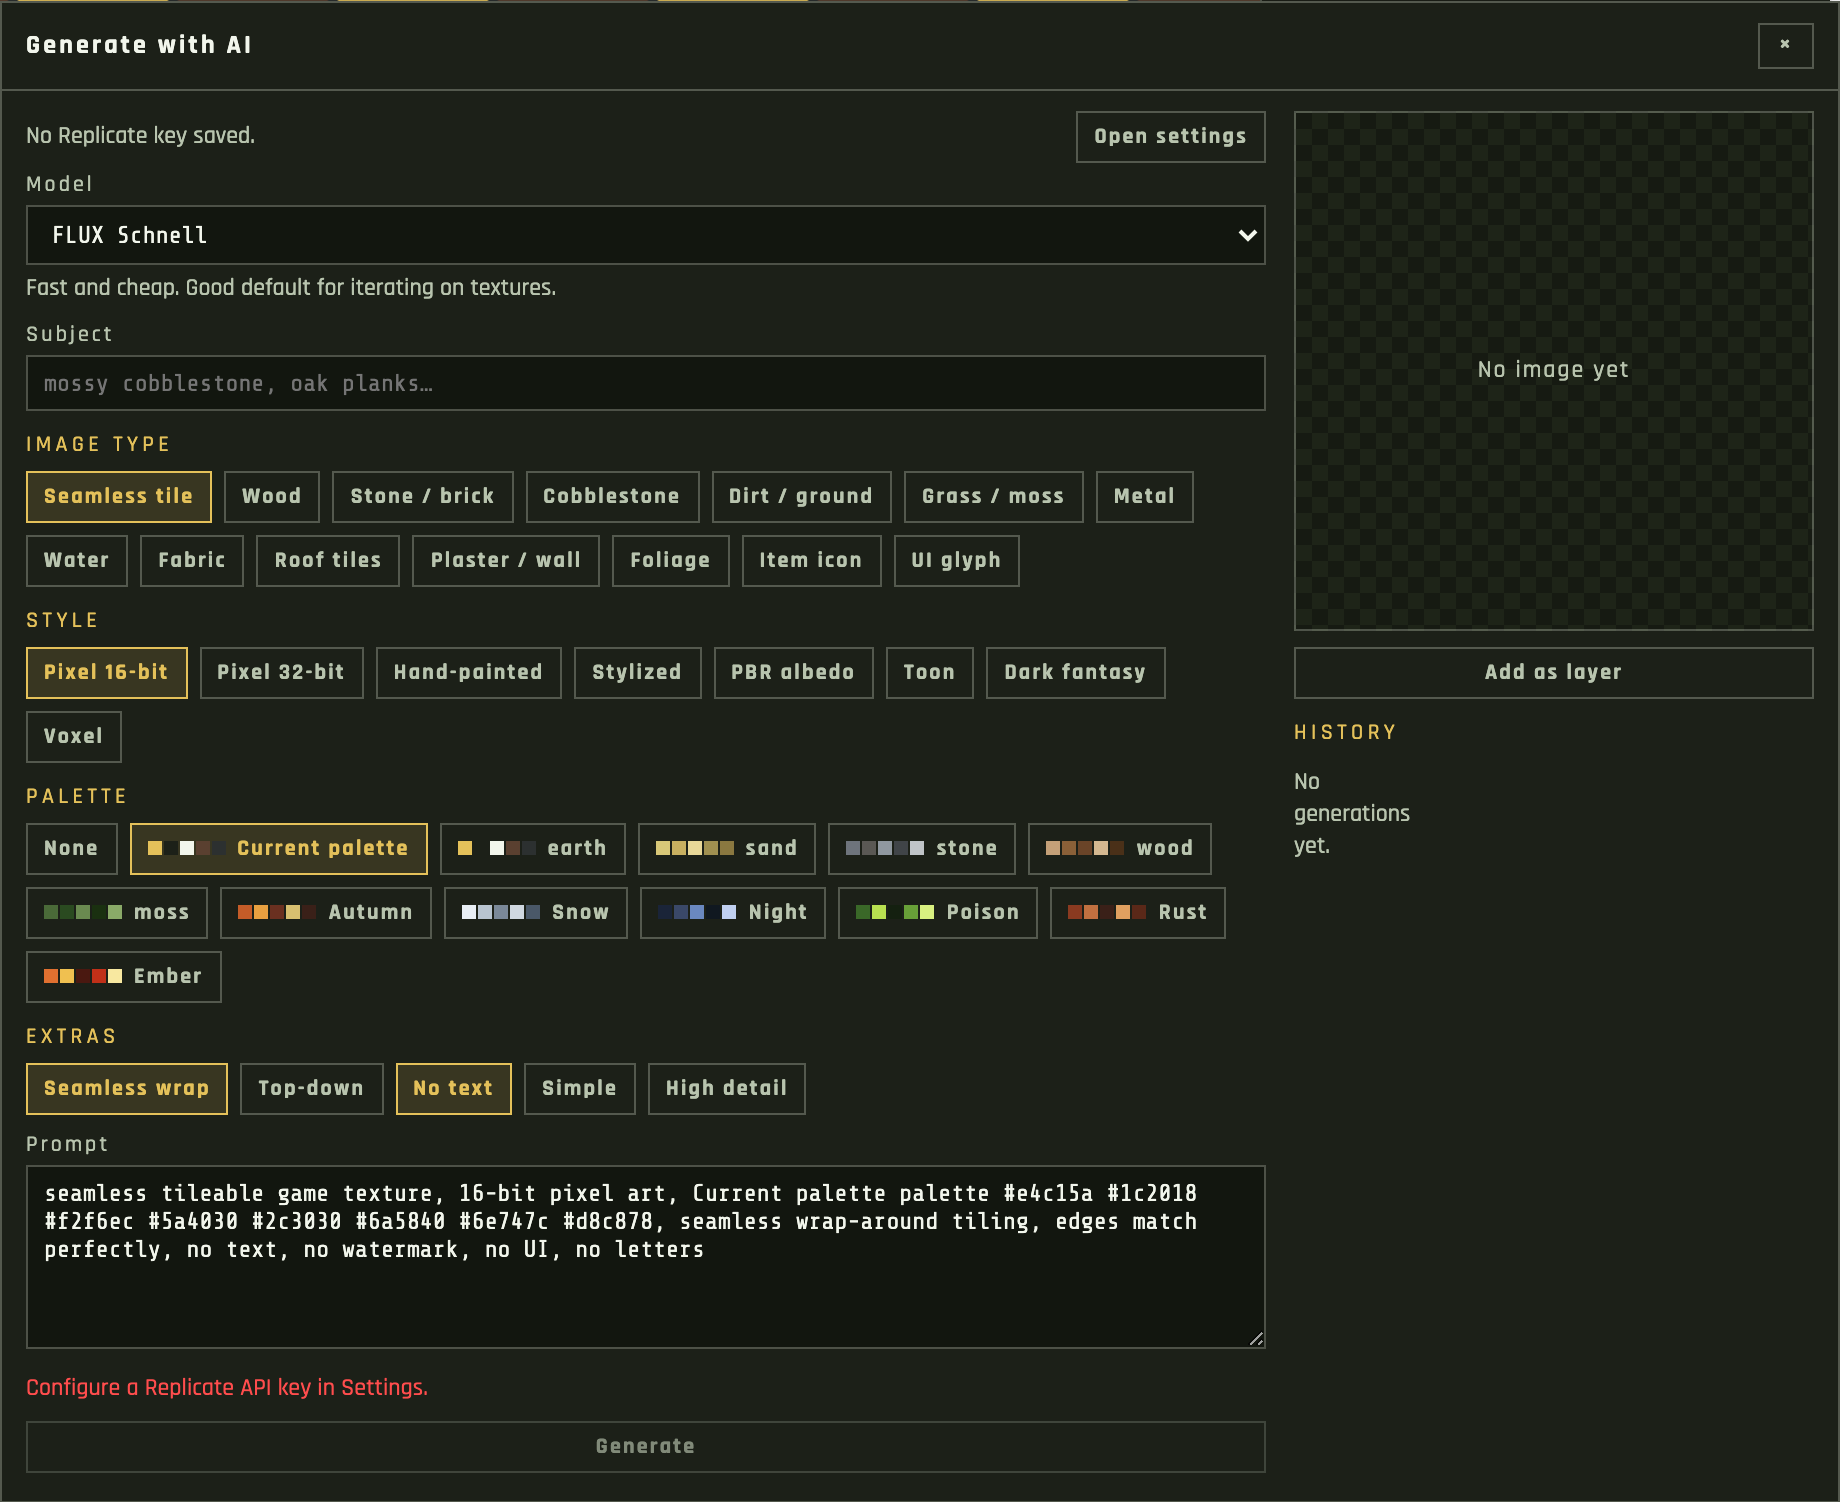
Task: Choose the earth palette
Action: tap(532, 848)
